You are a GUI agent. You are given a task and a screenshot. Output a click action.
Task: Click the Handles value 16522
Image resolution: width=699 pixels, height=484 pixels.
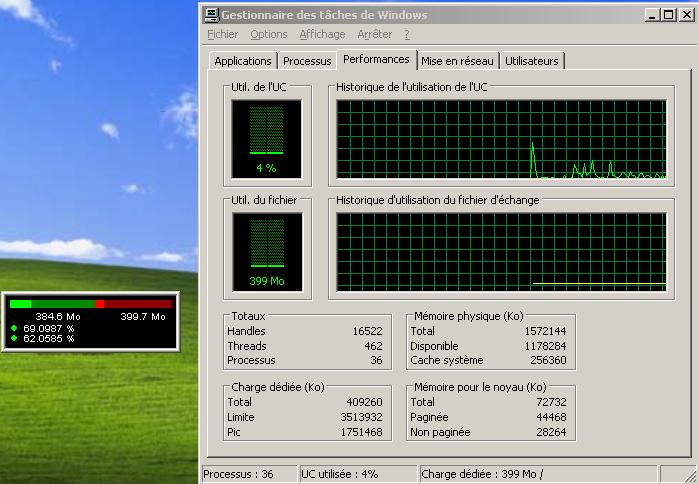point(367,331)
